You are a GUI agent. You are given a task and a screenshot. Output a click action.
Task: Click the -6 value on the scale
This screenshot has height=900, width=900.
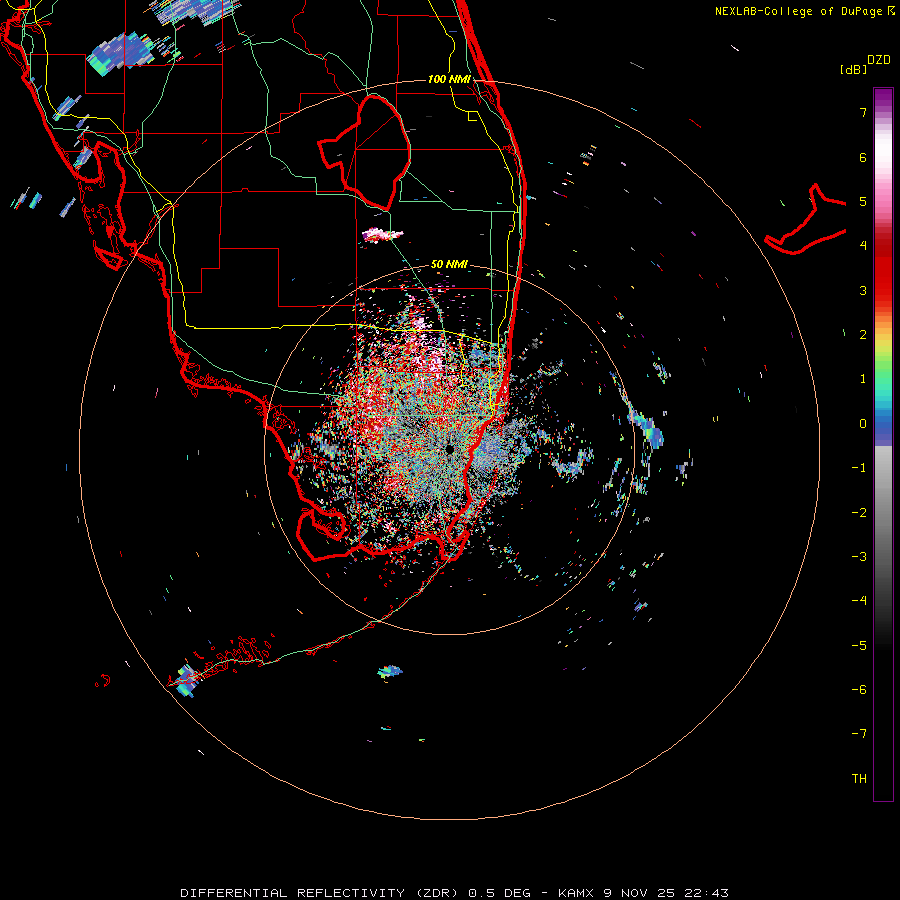click(x=859, y=690)
